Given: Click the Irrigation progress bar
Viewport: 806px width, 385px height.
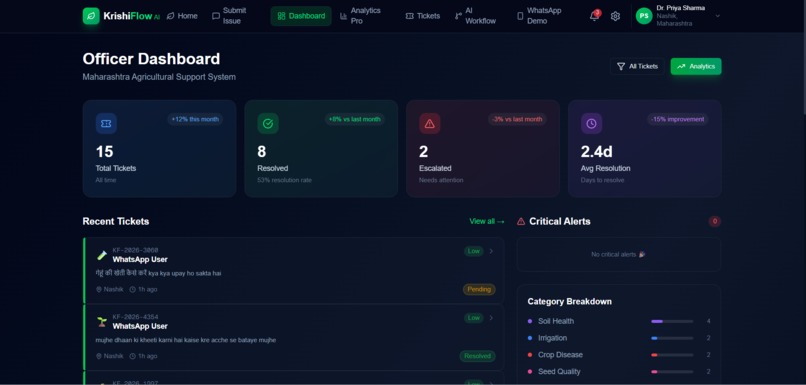Looking at the screenshot, I should pyautogui.click(x=672, y=338).
